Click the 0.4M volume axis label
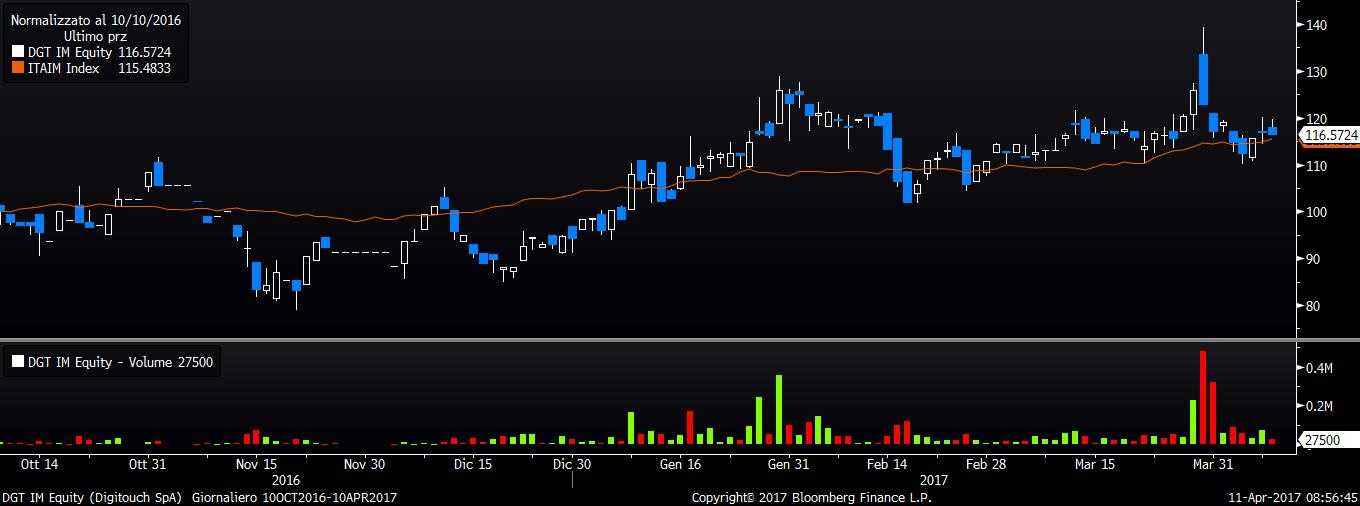Viewport: 1360px width, 506px height. pyautogui.click(x=1321, y=369)
